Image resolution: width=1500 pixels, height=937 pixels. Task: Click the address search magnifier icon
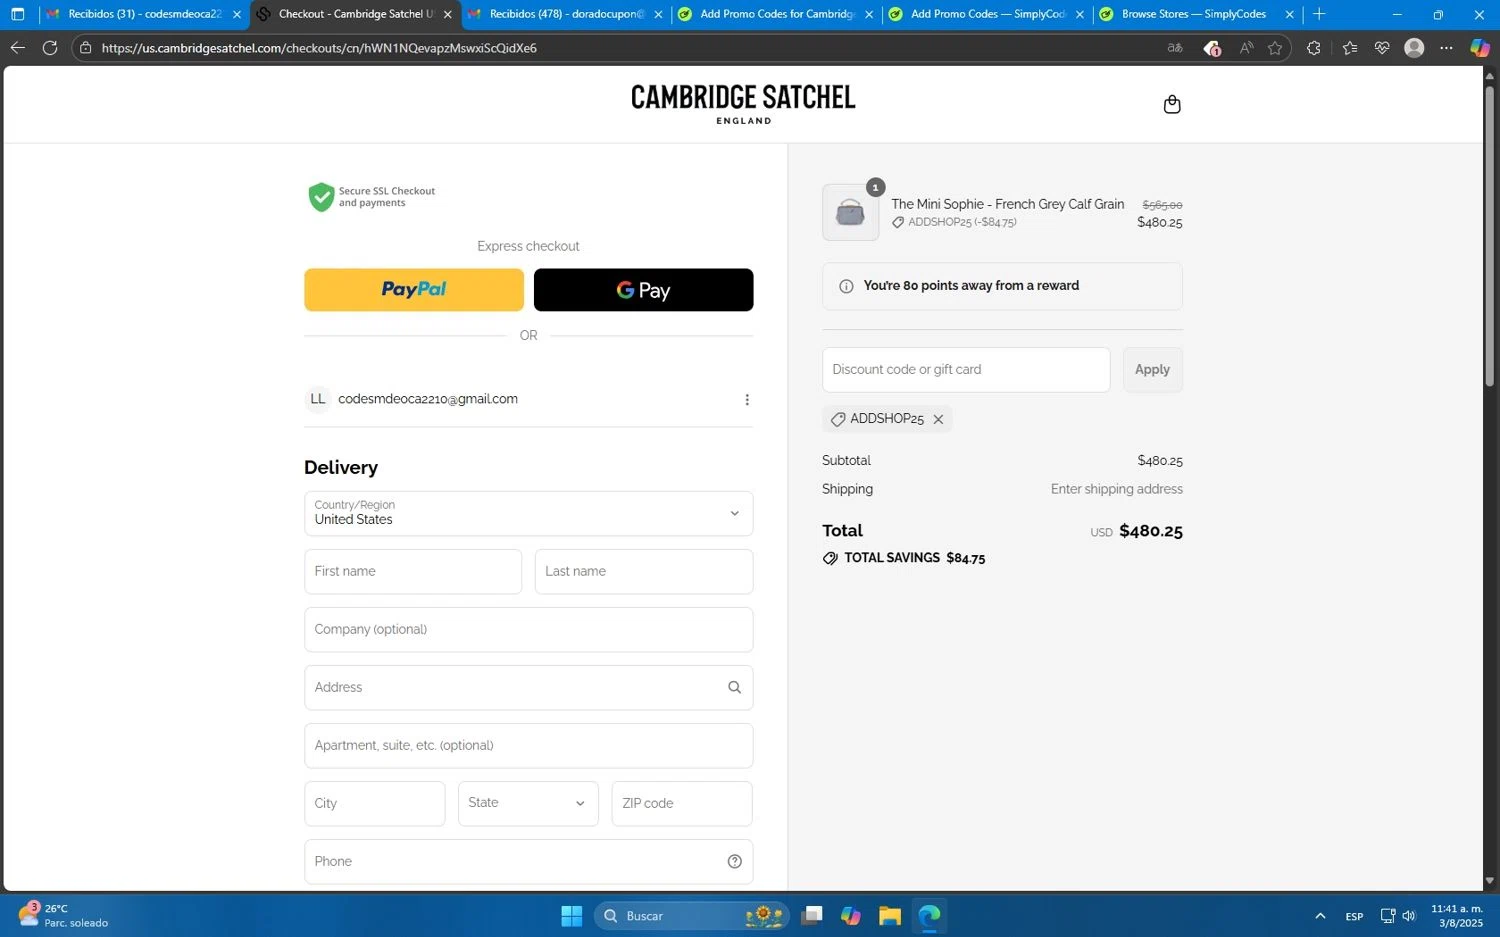pos(734,687)
